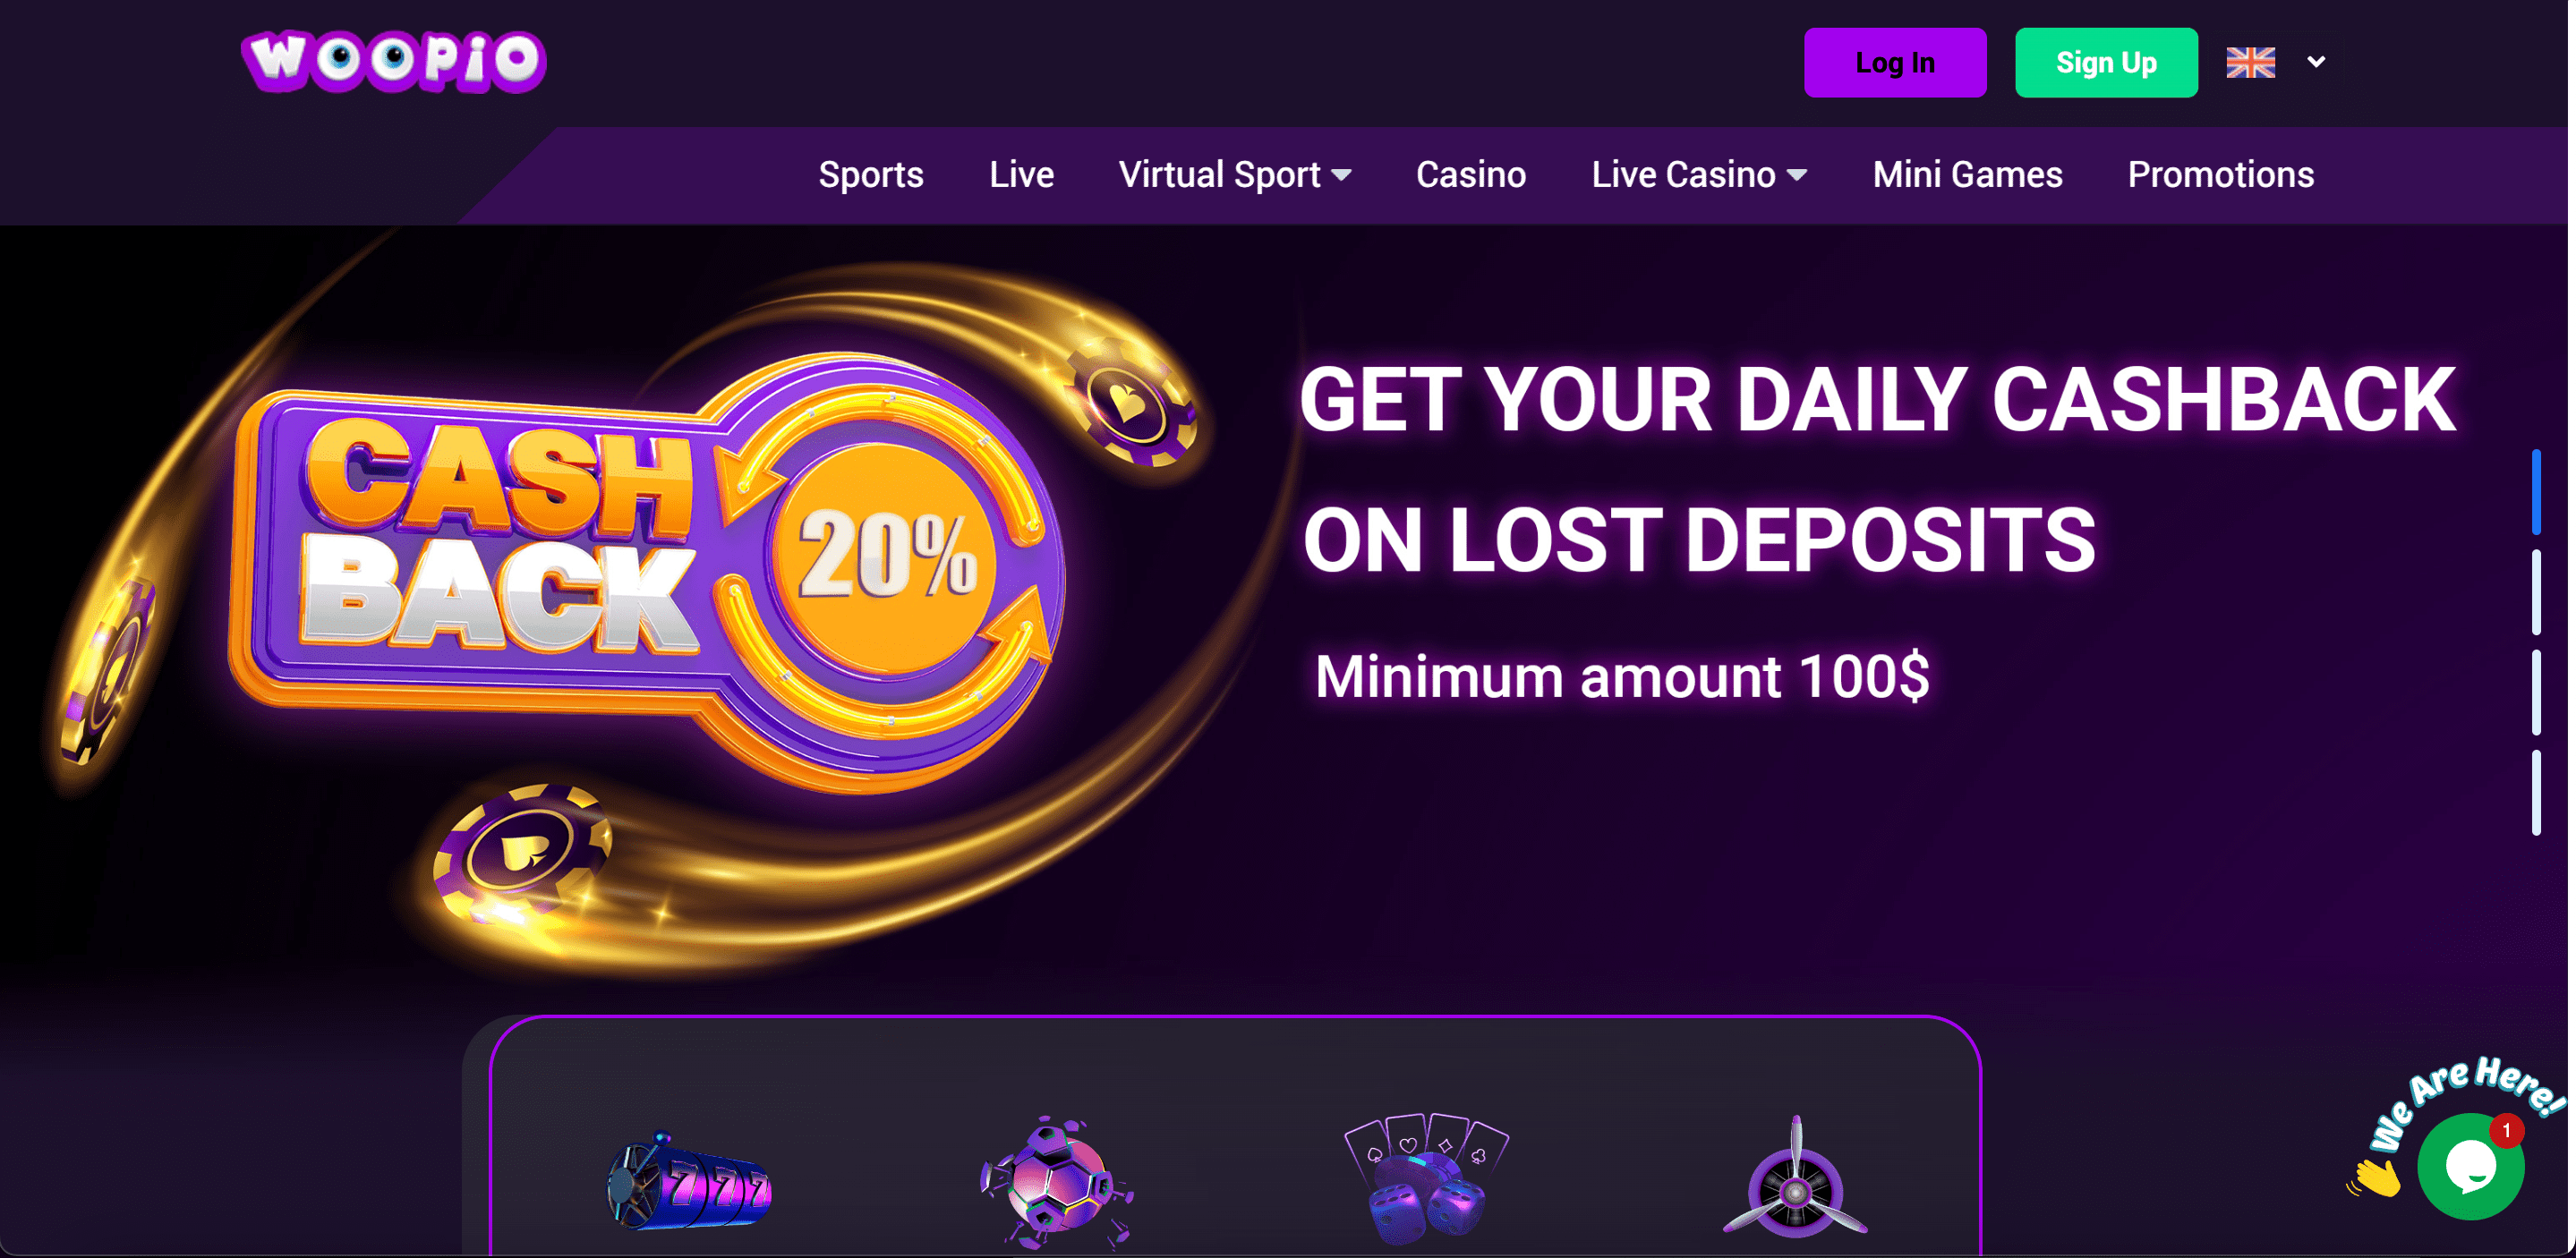Image resolution: width=2576 pixels, height=1258 pixels.
Task: Switch to the fourth banner slide indicator
Action: pos(2536,792)
